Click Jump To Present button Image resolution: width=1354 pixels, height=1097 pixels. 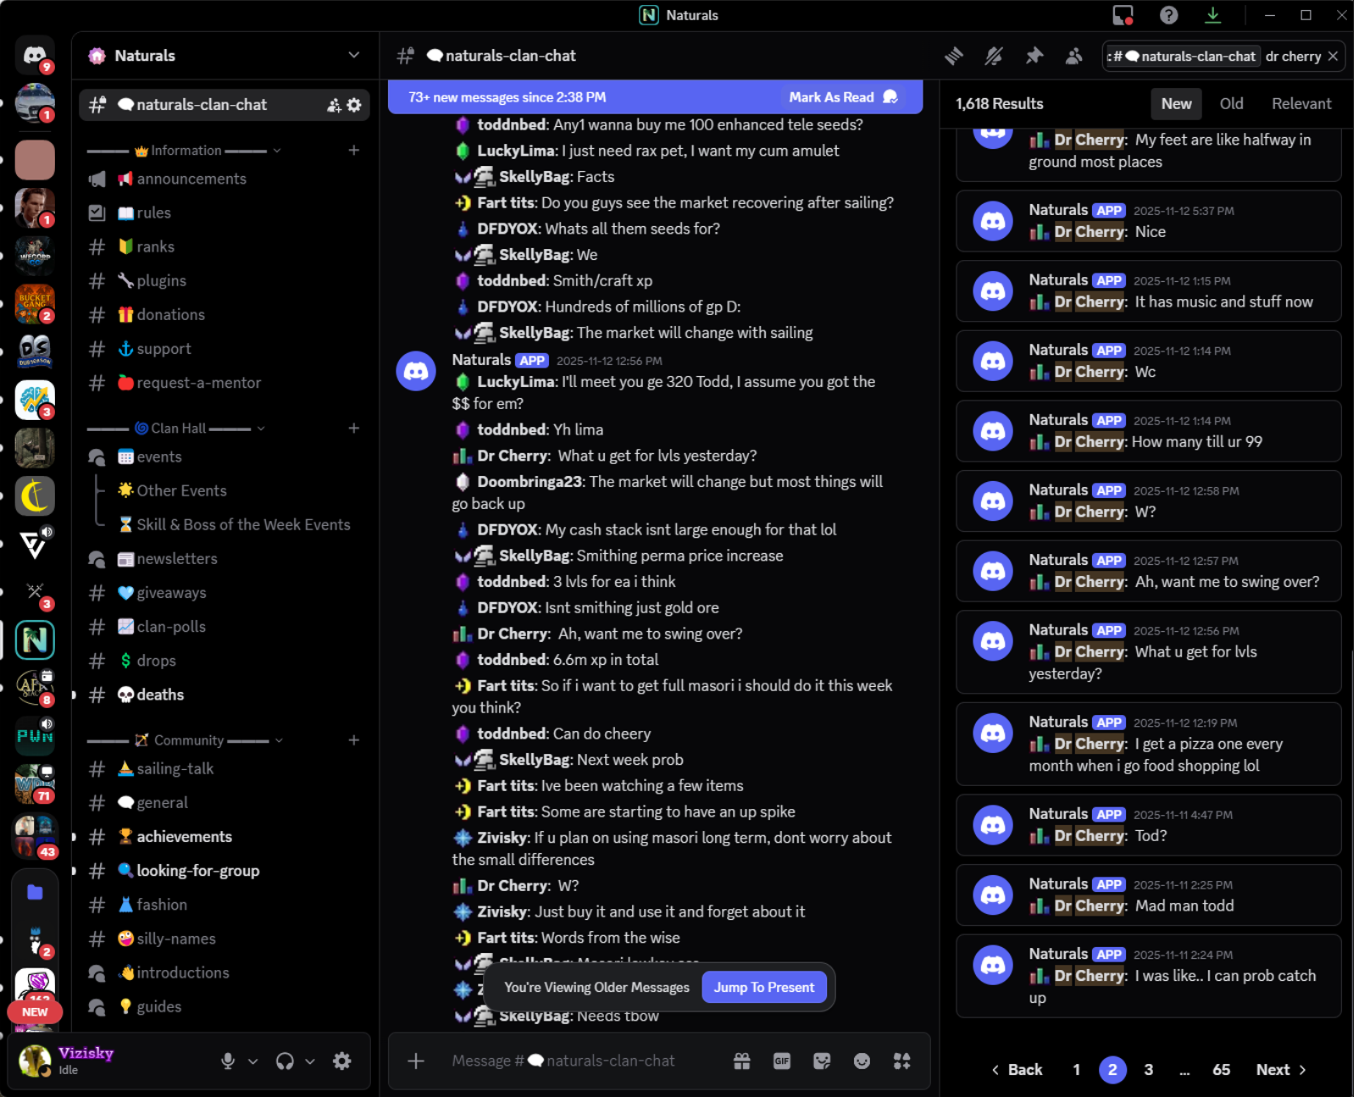pos(764,987)
